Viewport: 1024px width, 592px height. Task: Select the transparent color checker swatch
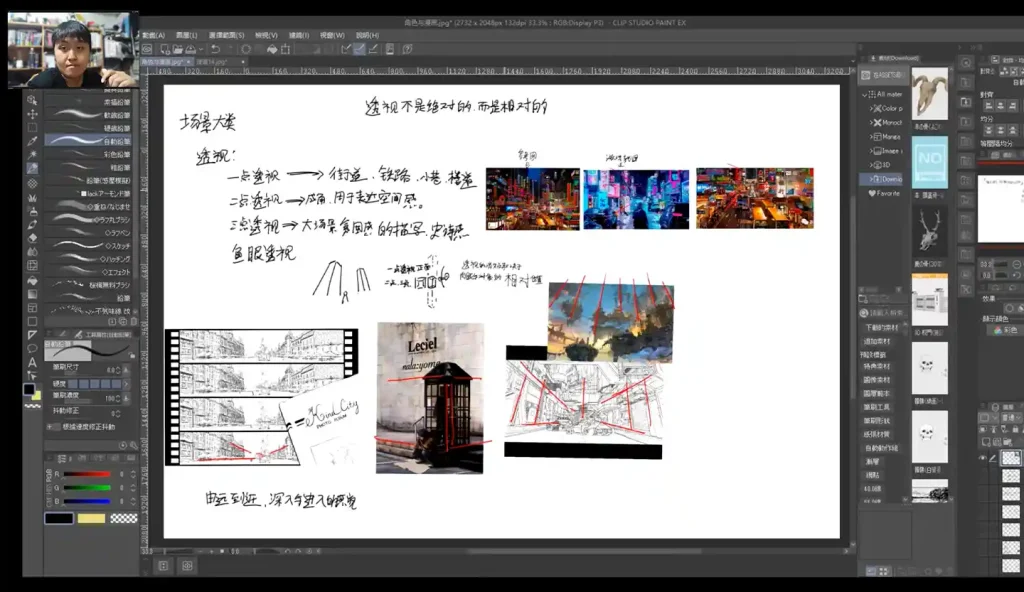pyautogui.click(x=123, y=518)
